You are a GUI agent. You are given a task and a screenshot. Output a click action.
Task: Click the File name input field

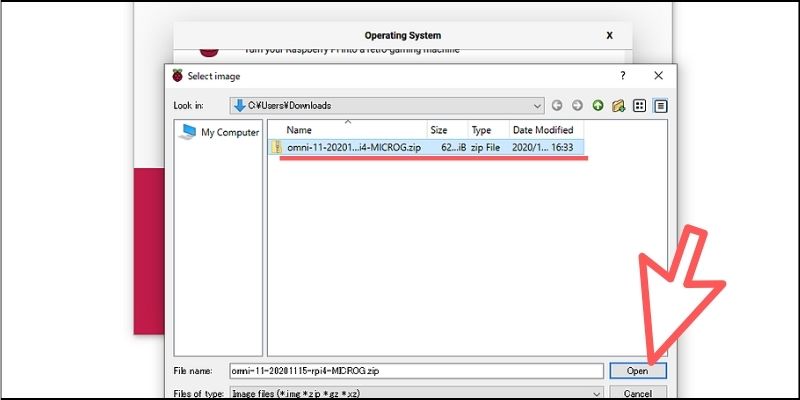[x=416, y=371]
